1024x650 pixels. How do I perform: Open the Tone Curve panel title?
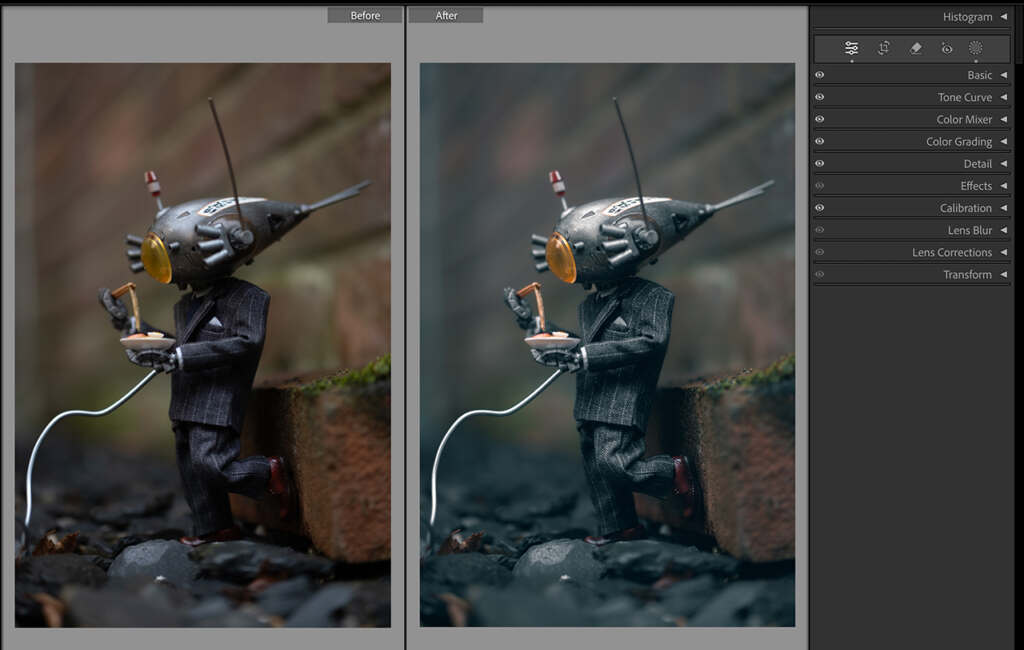click(965, 97)
